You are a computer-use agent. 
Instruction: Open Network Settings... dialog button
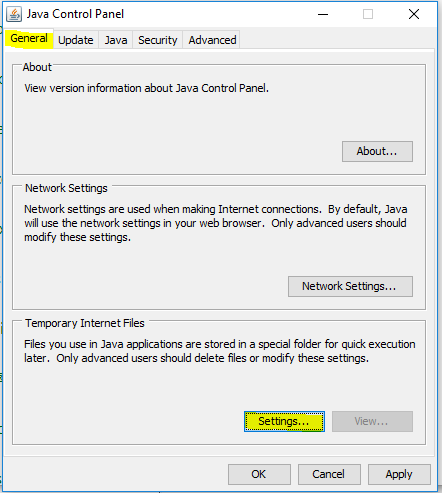point(350,286)
